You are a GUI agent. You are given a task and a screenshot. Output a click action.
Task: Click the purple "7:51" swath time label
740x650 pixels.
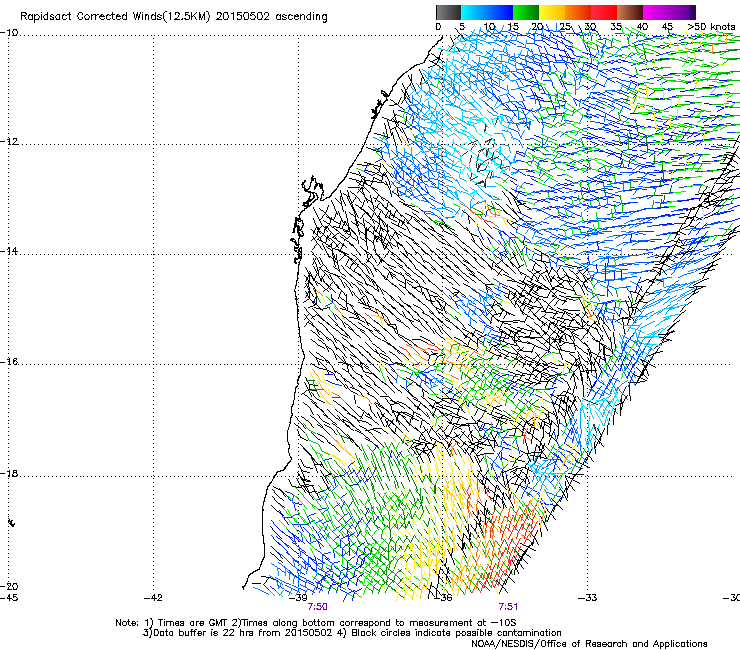point(508,607)
